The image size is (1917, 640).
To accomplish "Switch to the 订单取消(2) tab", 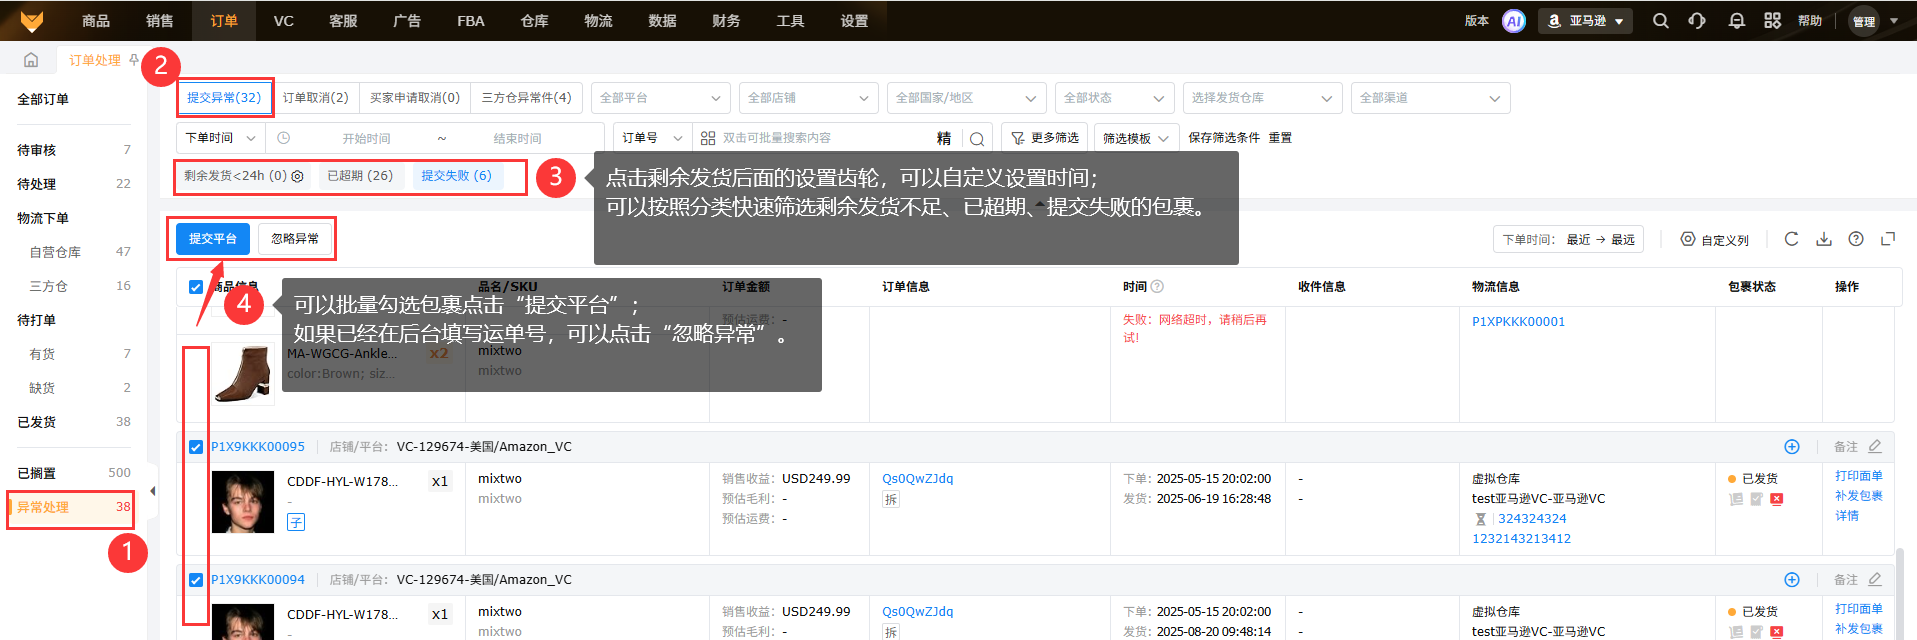I will pyautogui.click(x=315, y=98).
